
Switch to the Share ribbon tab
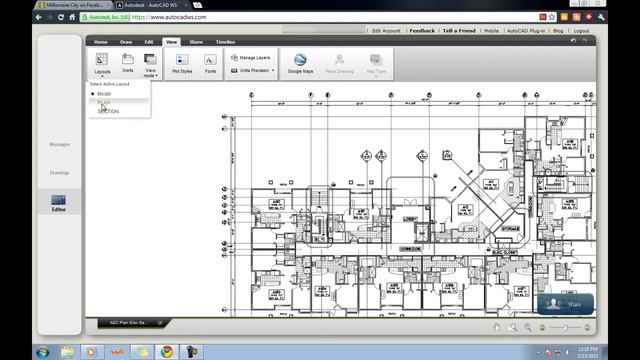[x=196, y=42]
